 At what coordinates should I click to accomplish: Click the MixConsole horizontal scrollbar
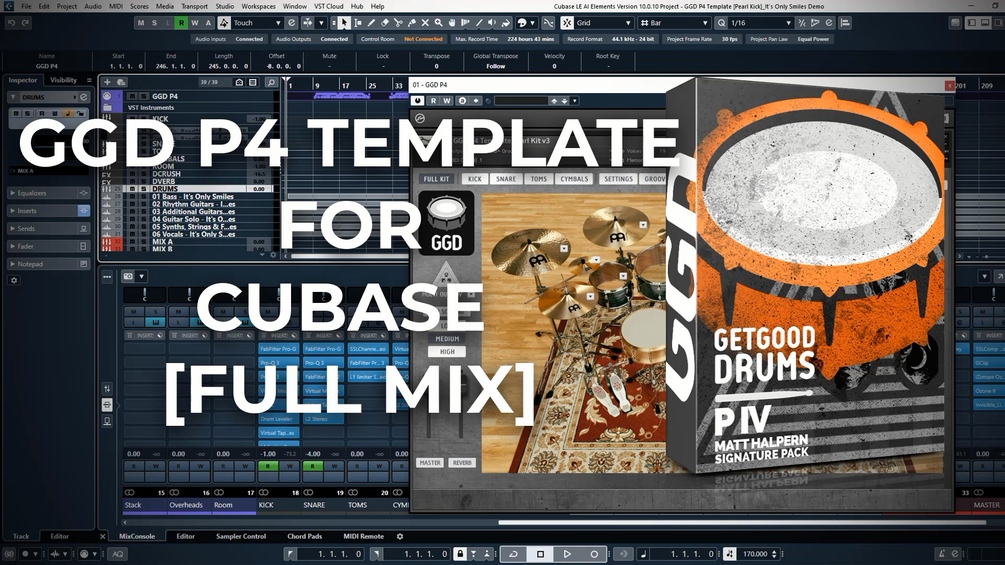[x=742, y=522]
